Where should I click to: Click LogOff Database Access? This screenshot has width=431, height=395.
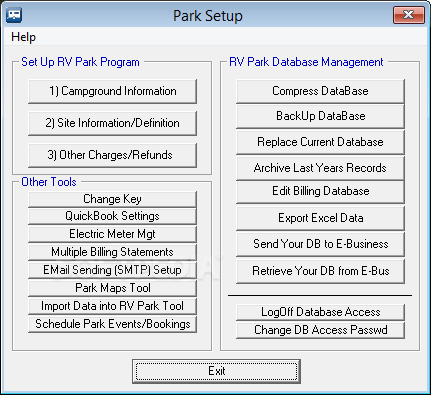coord(320,312)
